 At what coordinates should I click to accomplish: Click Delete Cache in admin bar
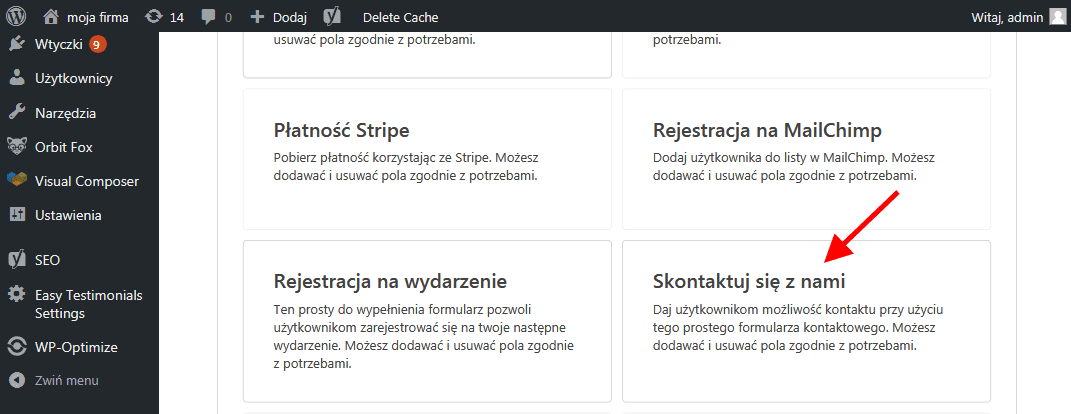[400, 17]
